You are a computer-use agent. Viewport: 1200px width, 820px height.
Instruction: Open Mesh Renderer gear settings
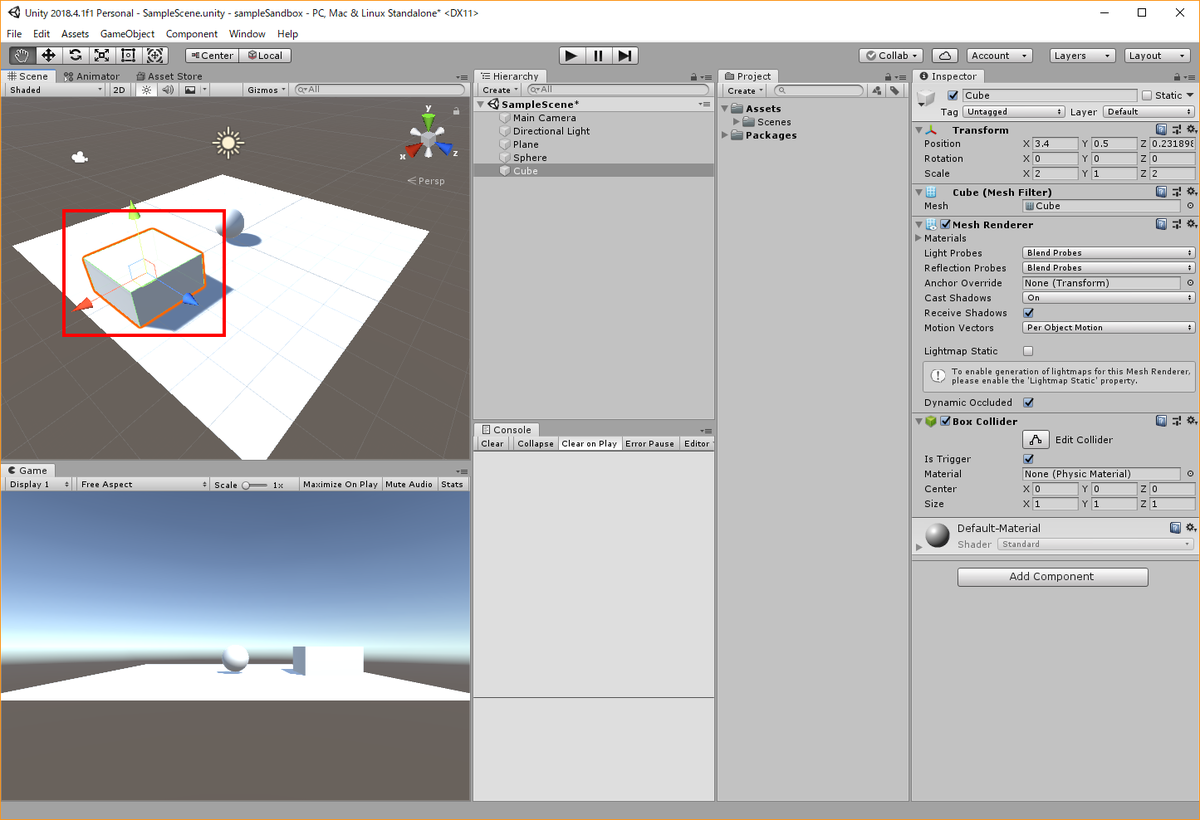1190,225
